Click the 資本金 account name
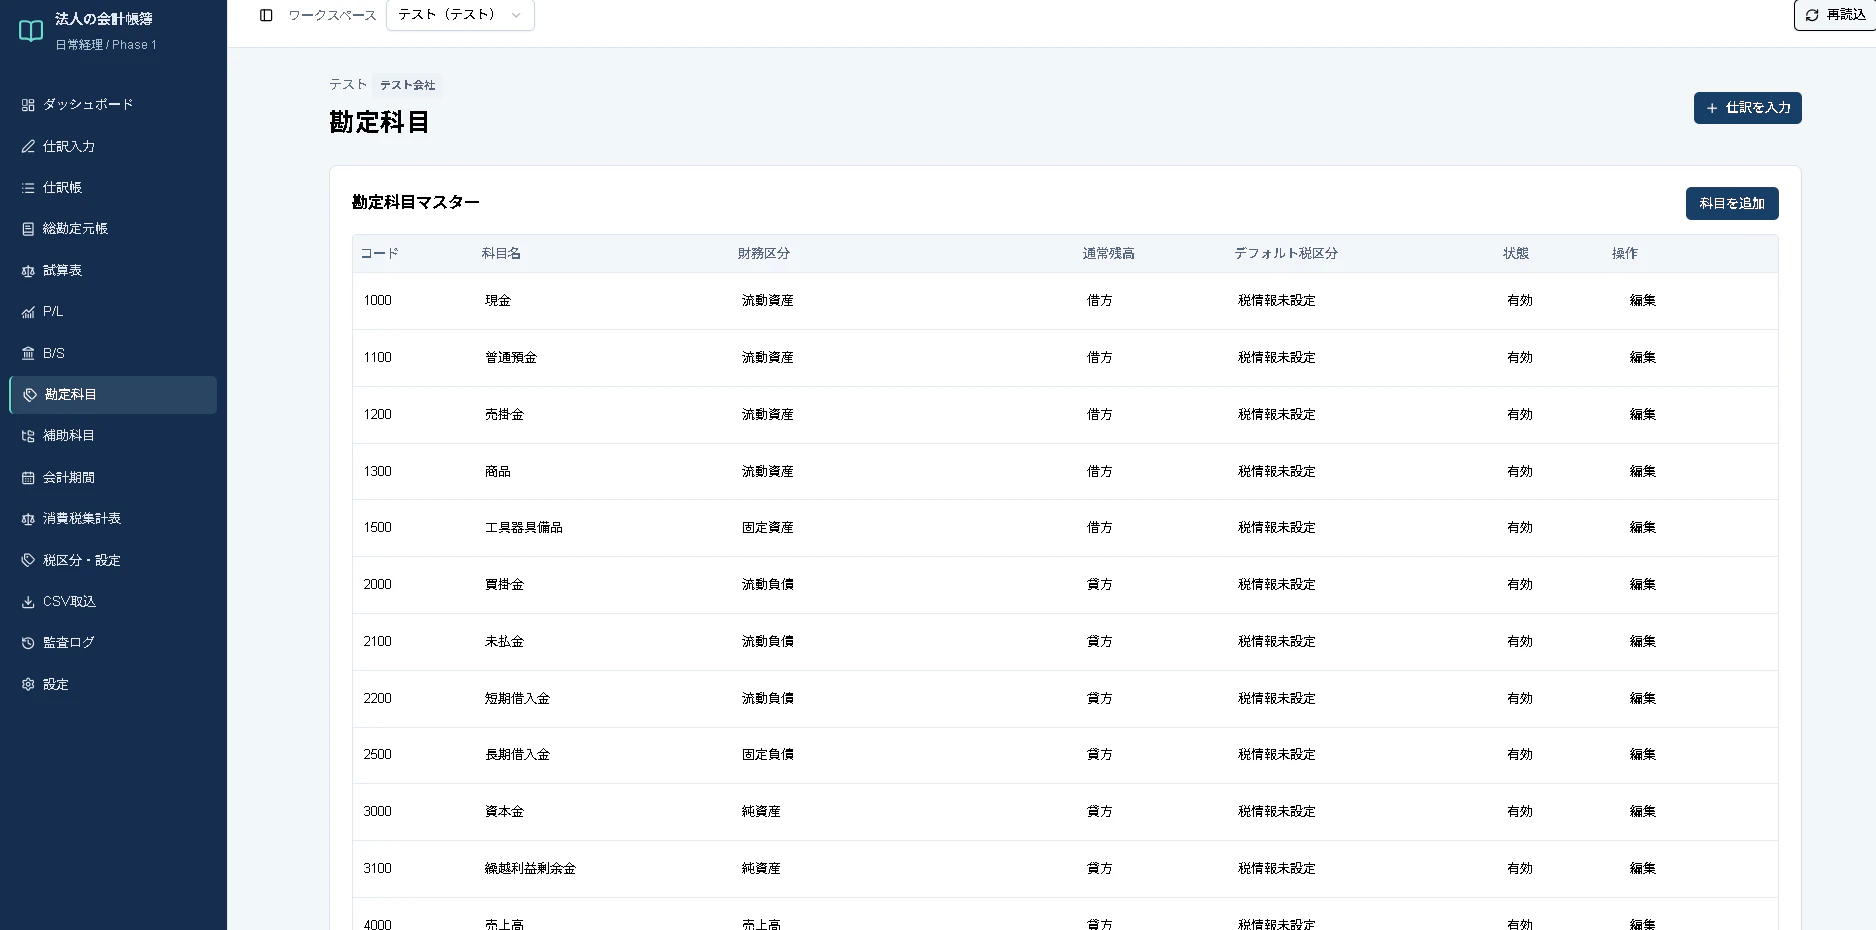The height and width of the screenshot is (930, 1876). 504,812
